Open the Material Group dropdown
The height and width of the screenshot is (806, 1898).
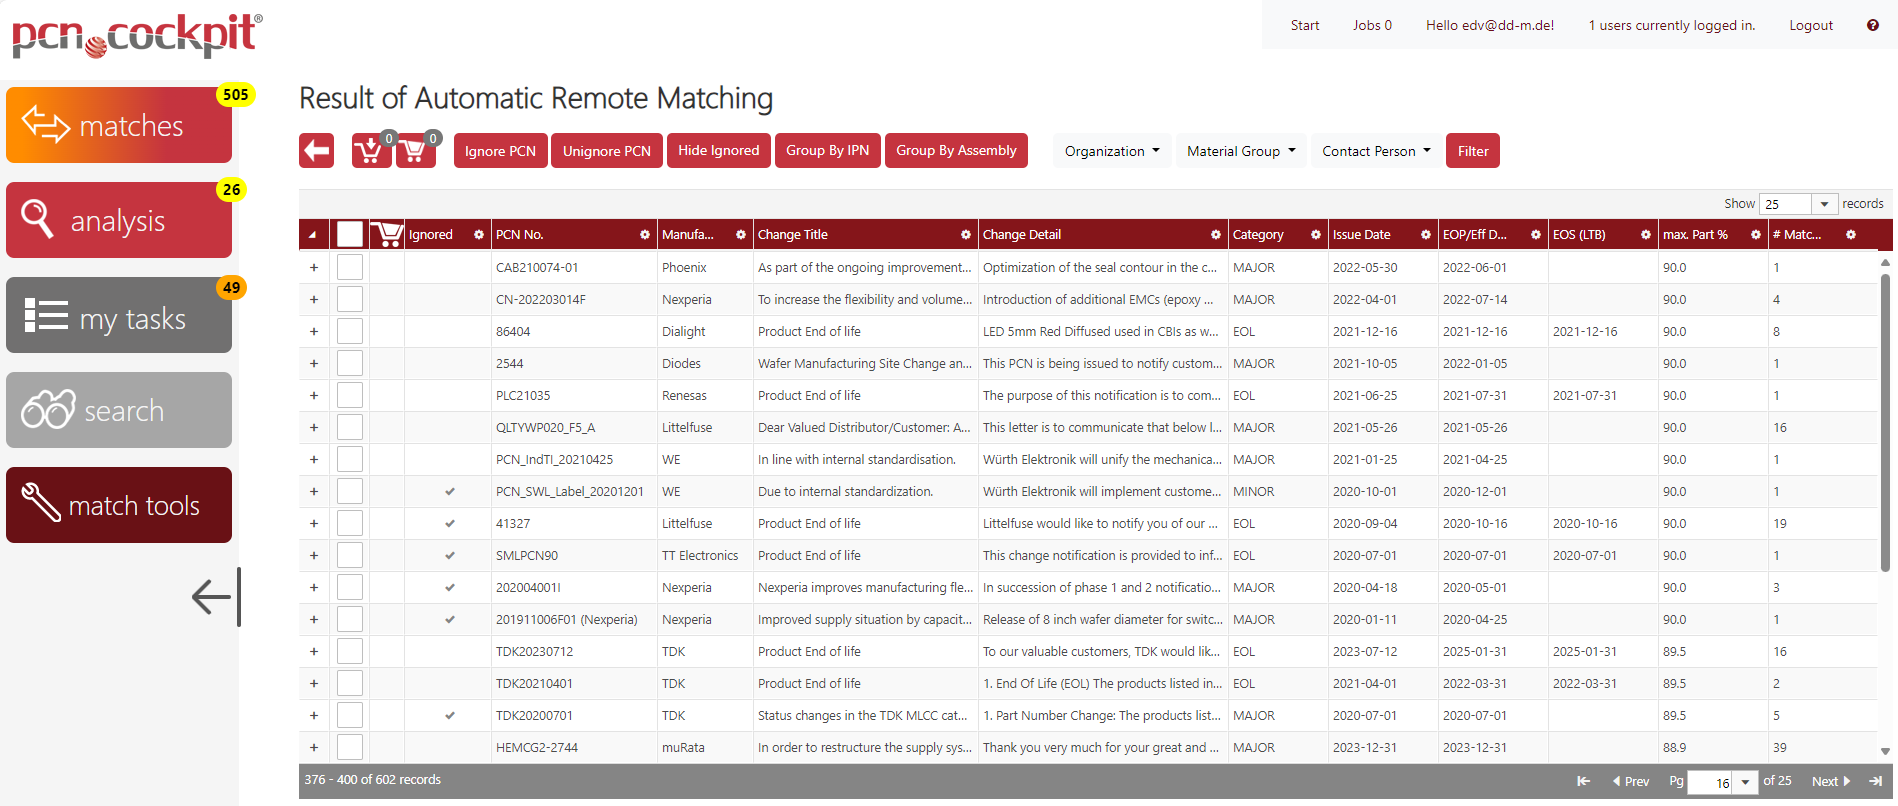click(1241, 151)
